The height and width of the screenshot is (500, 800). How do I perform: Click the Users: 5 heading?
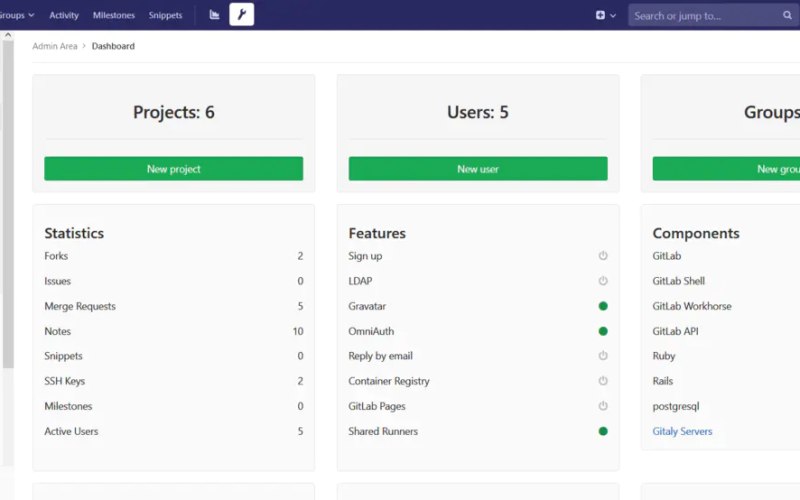(478, 112)
